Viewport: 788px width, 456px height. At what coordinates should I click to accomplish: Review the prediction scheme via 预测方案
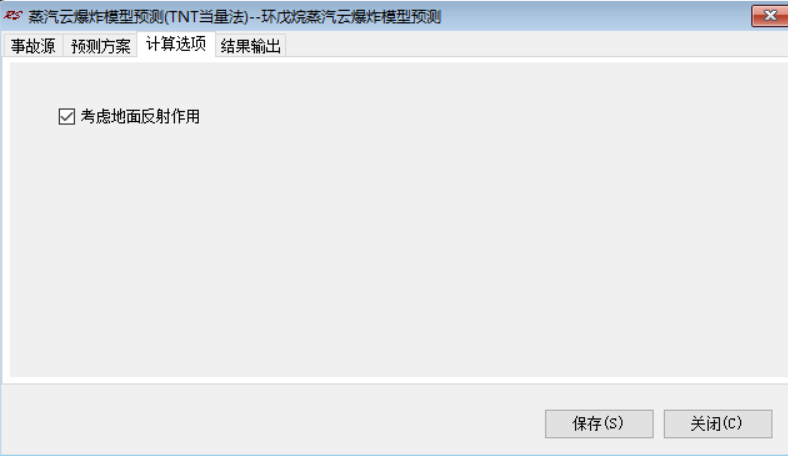(x=101, y=46)
